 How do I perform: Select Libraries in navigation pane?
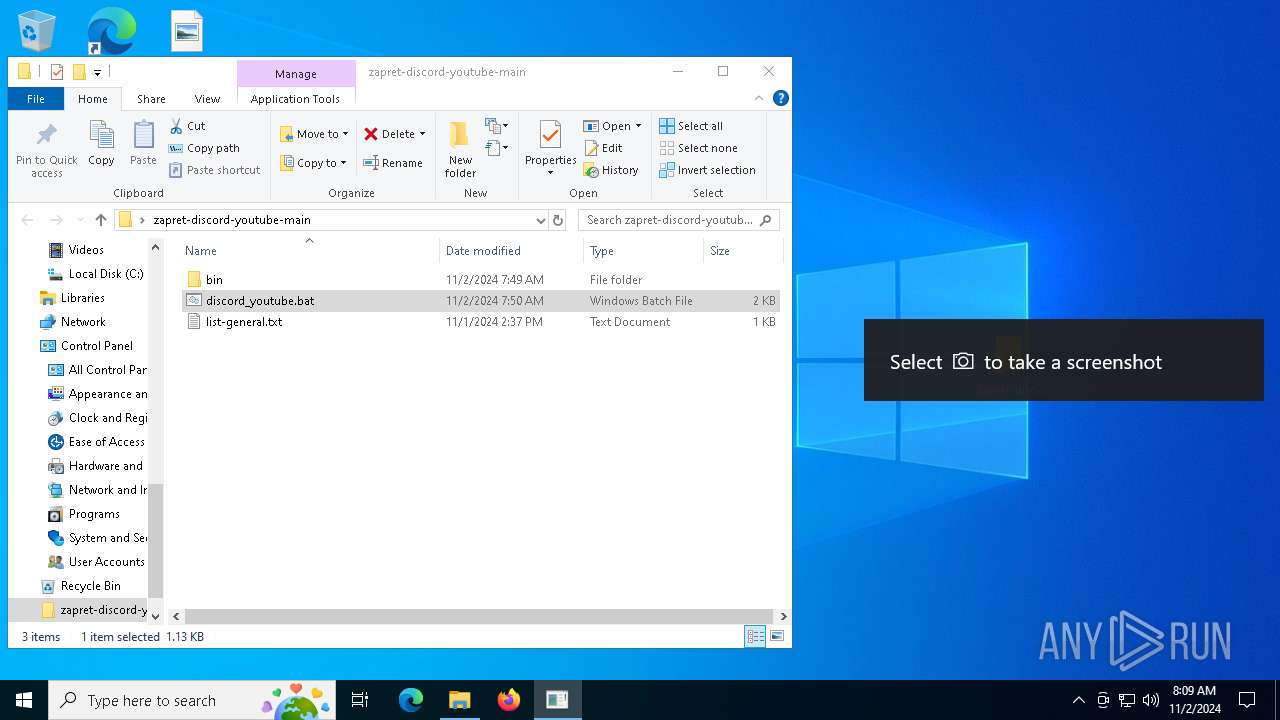click(x=82, y=298)
